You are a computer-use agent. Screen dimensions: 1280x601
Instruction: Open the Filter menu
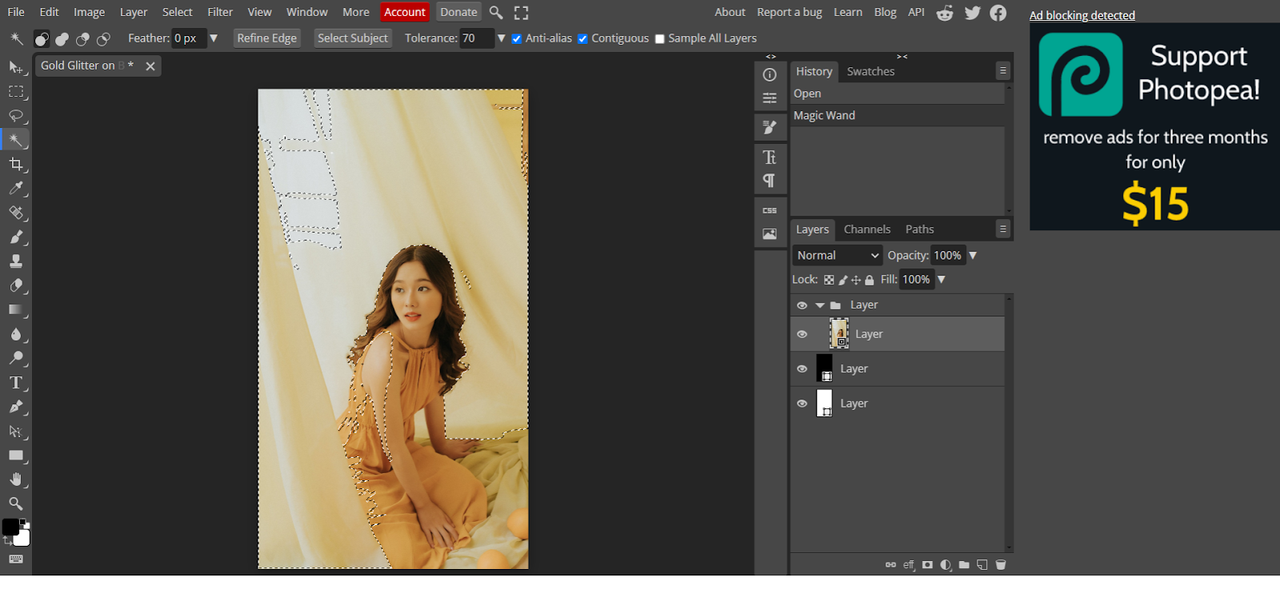(220, 12)
